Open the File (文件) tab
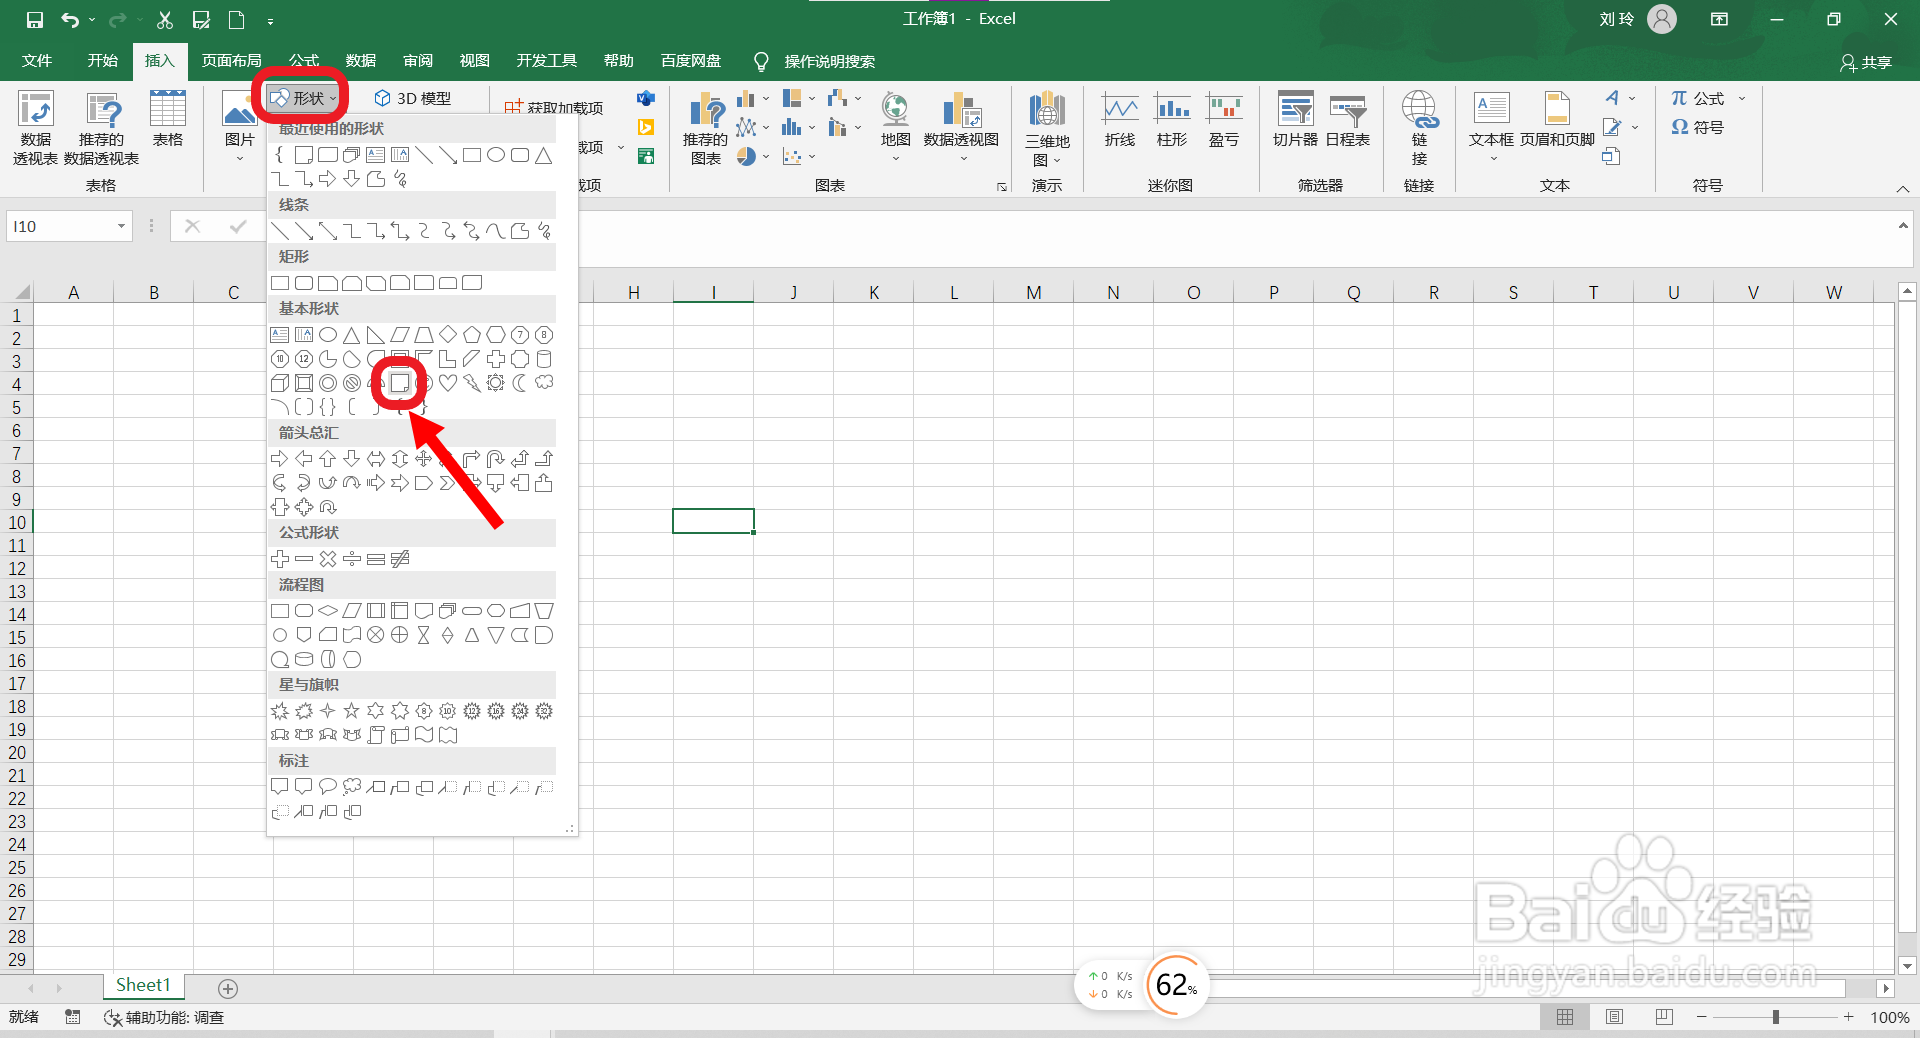The width and height of the screenshot is (1920, 1038). pos(37,61)
